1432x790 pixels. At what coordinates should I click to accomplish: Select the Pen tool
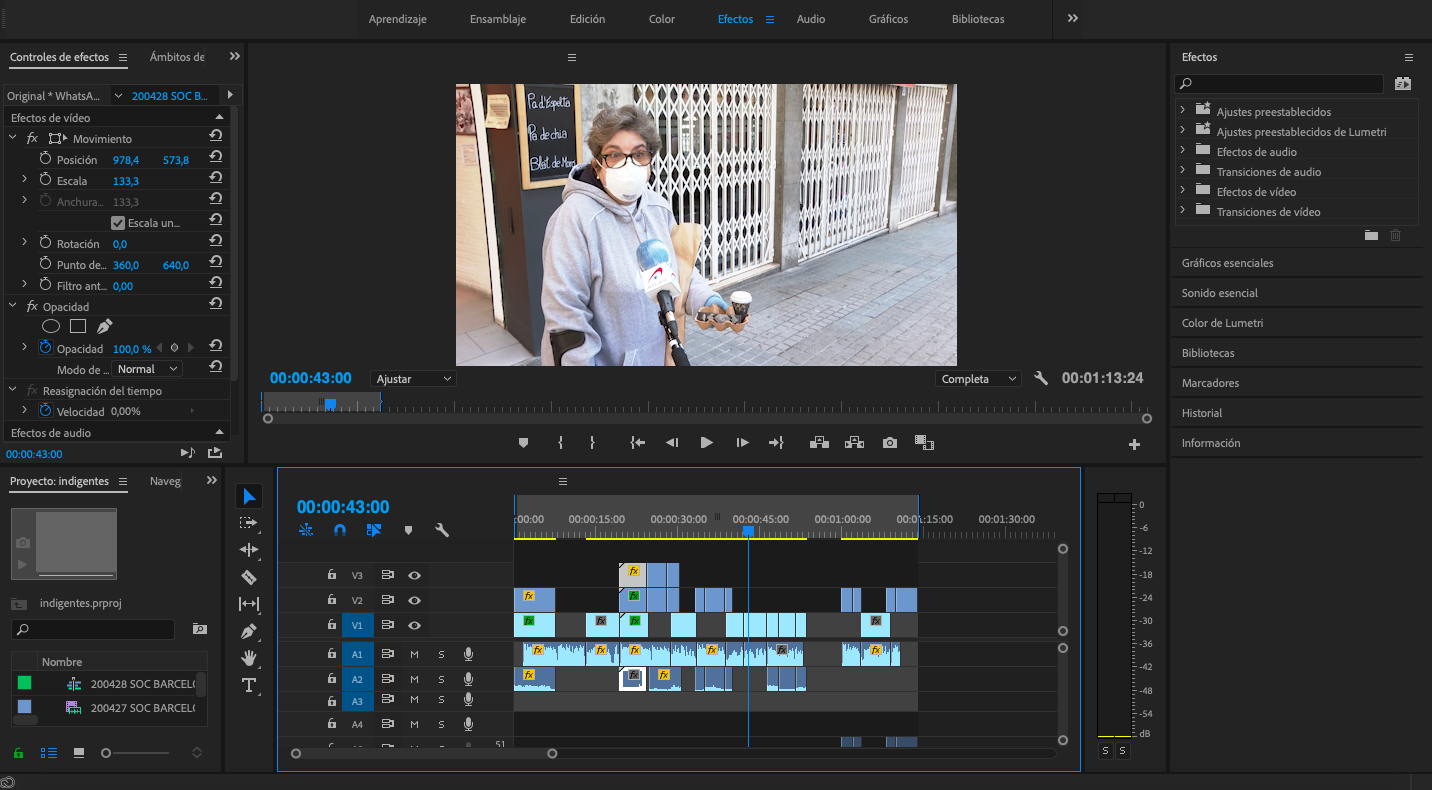coord(249,631)
